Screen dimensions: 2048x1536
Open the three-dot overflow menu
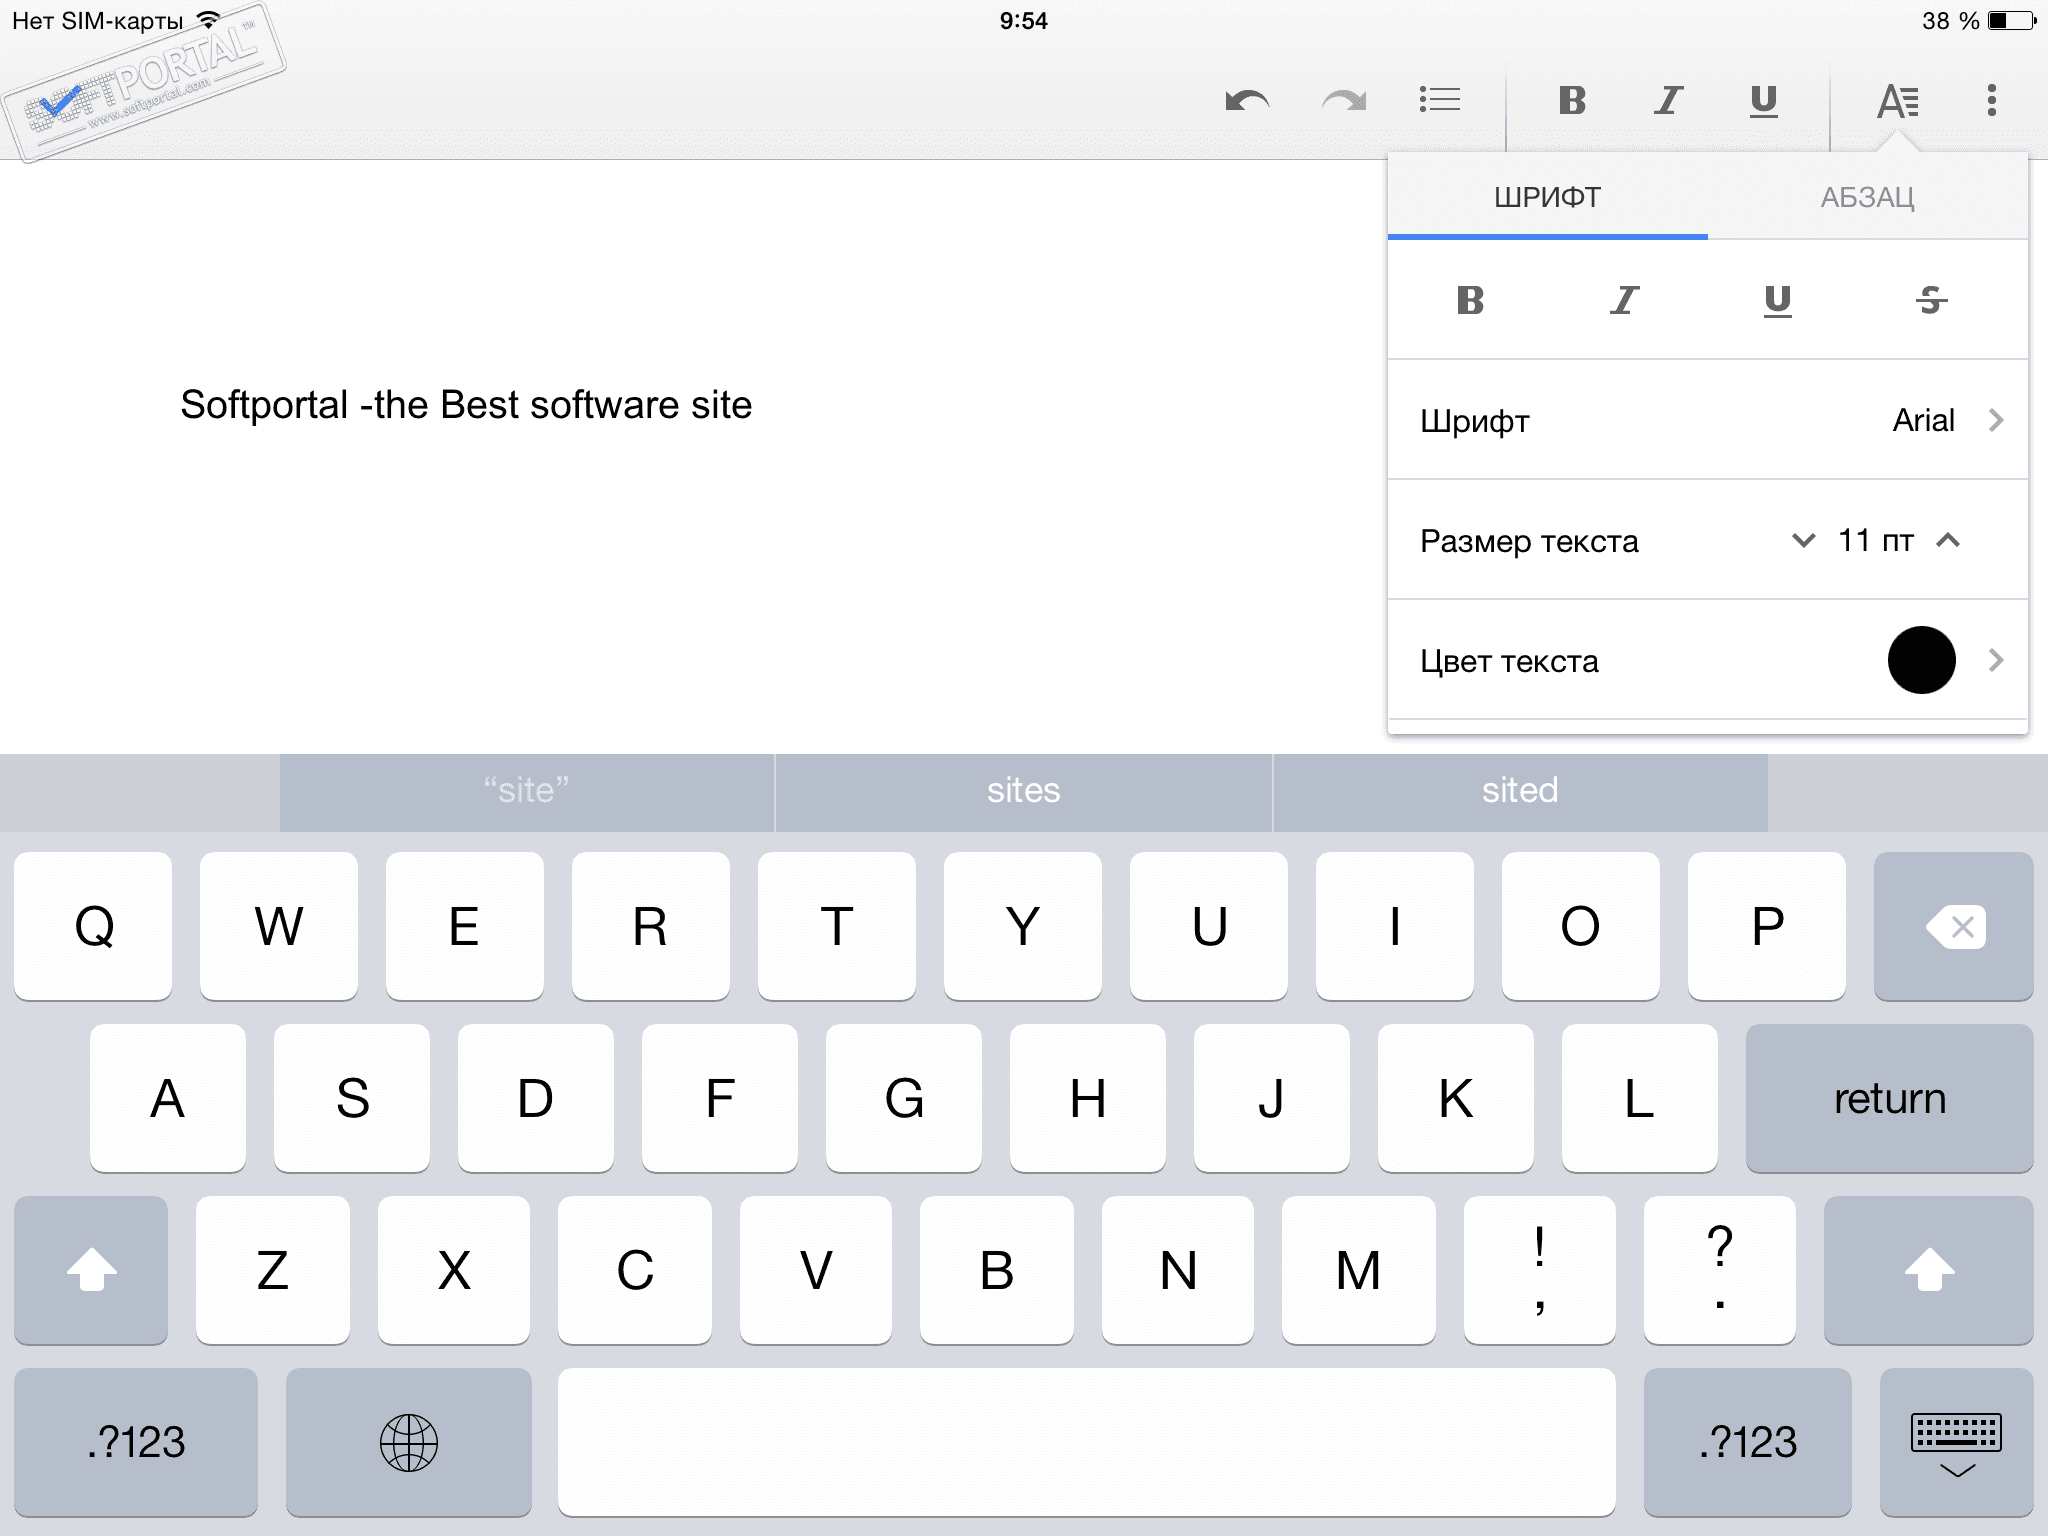point(1991,100)
